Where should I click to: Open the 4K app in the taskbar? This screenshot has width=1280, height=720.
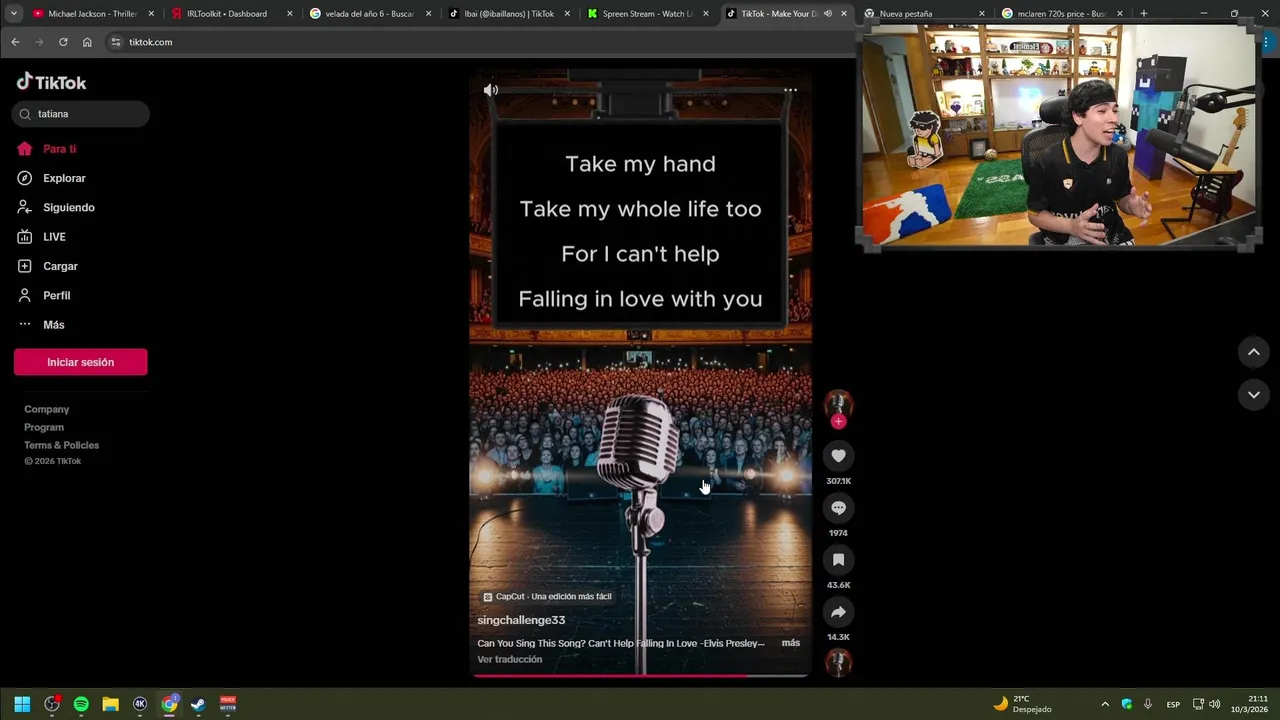pos(140,704)
